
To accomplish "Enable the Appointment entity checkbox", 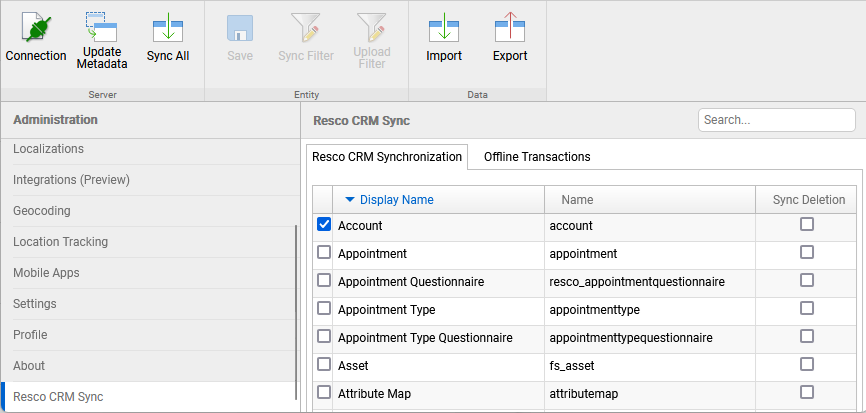I will coord(324,253).
